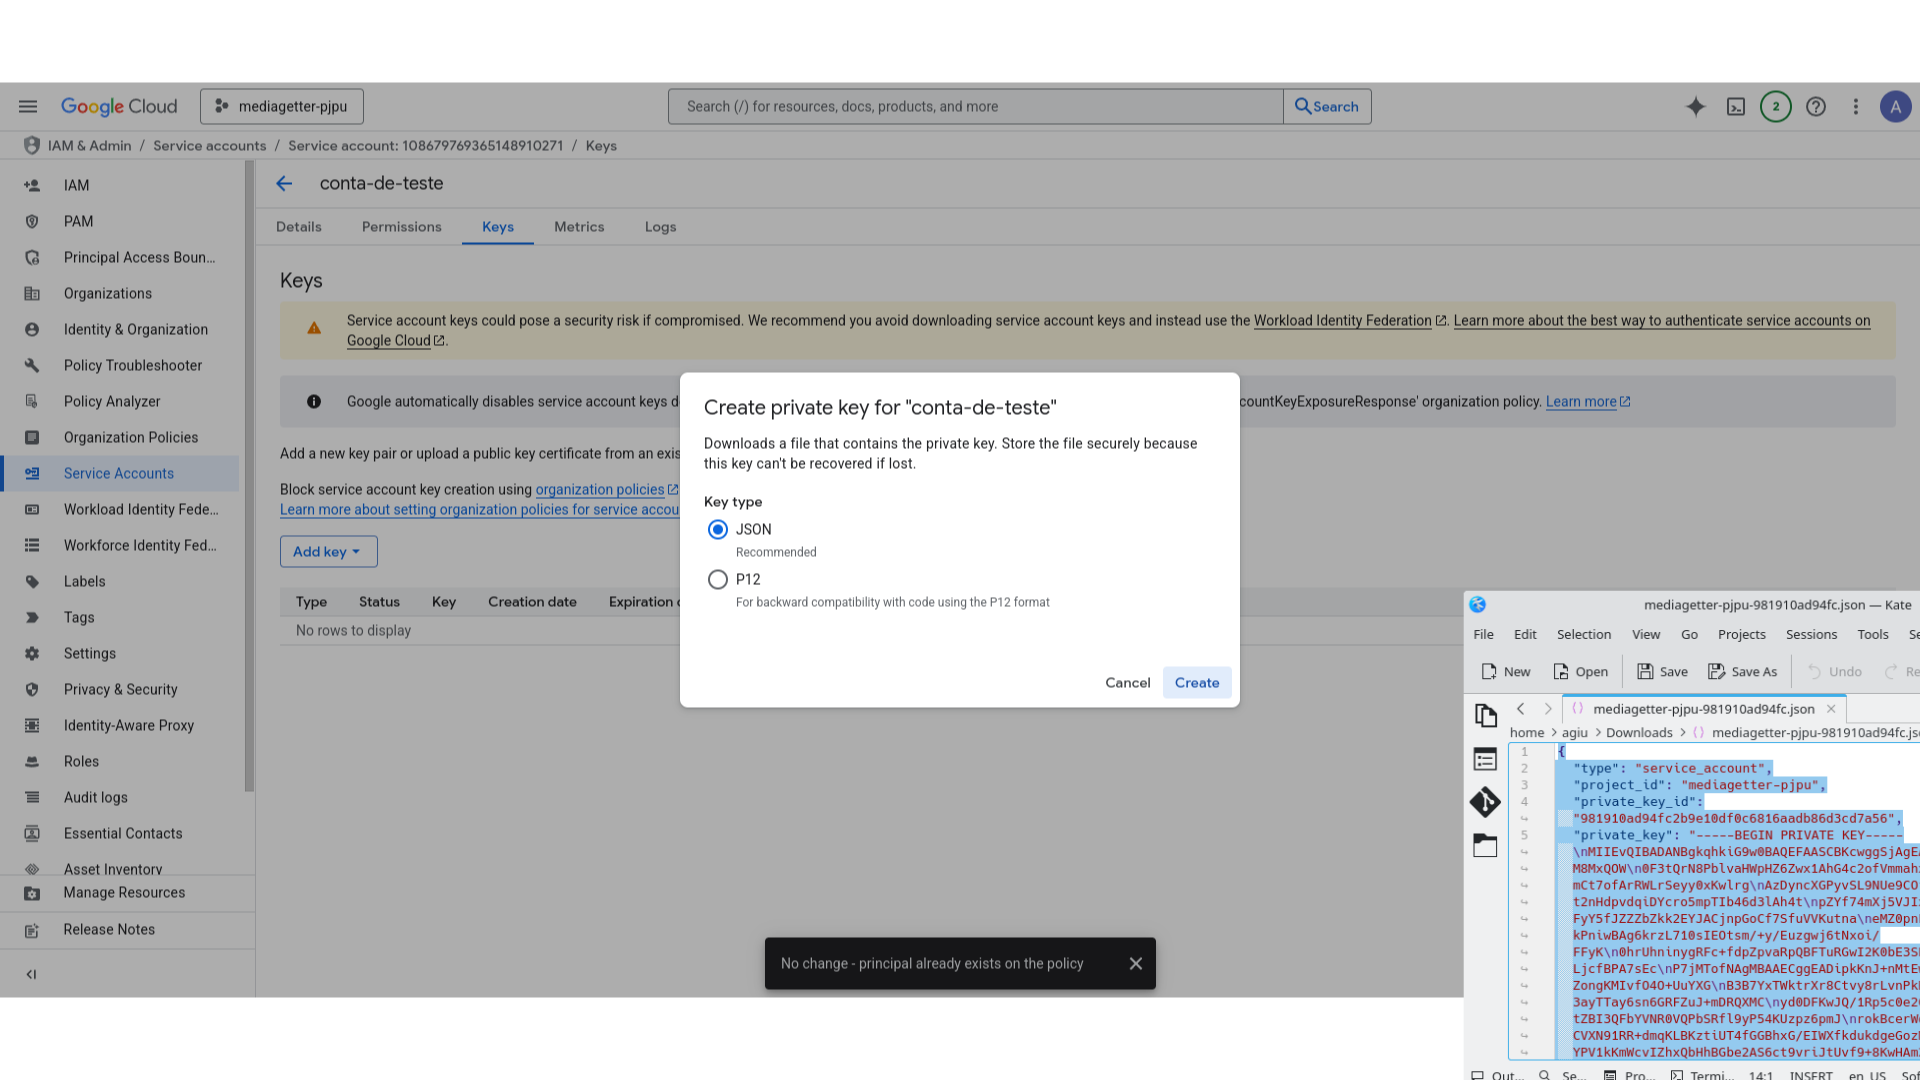Click Service accounts in the breadcrumb

(x=210, y=146)
